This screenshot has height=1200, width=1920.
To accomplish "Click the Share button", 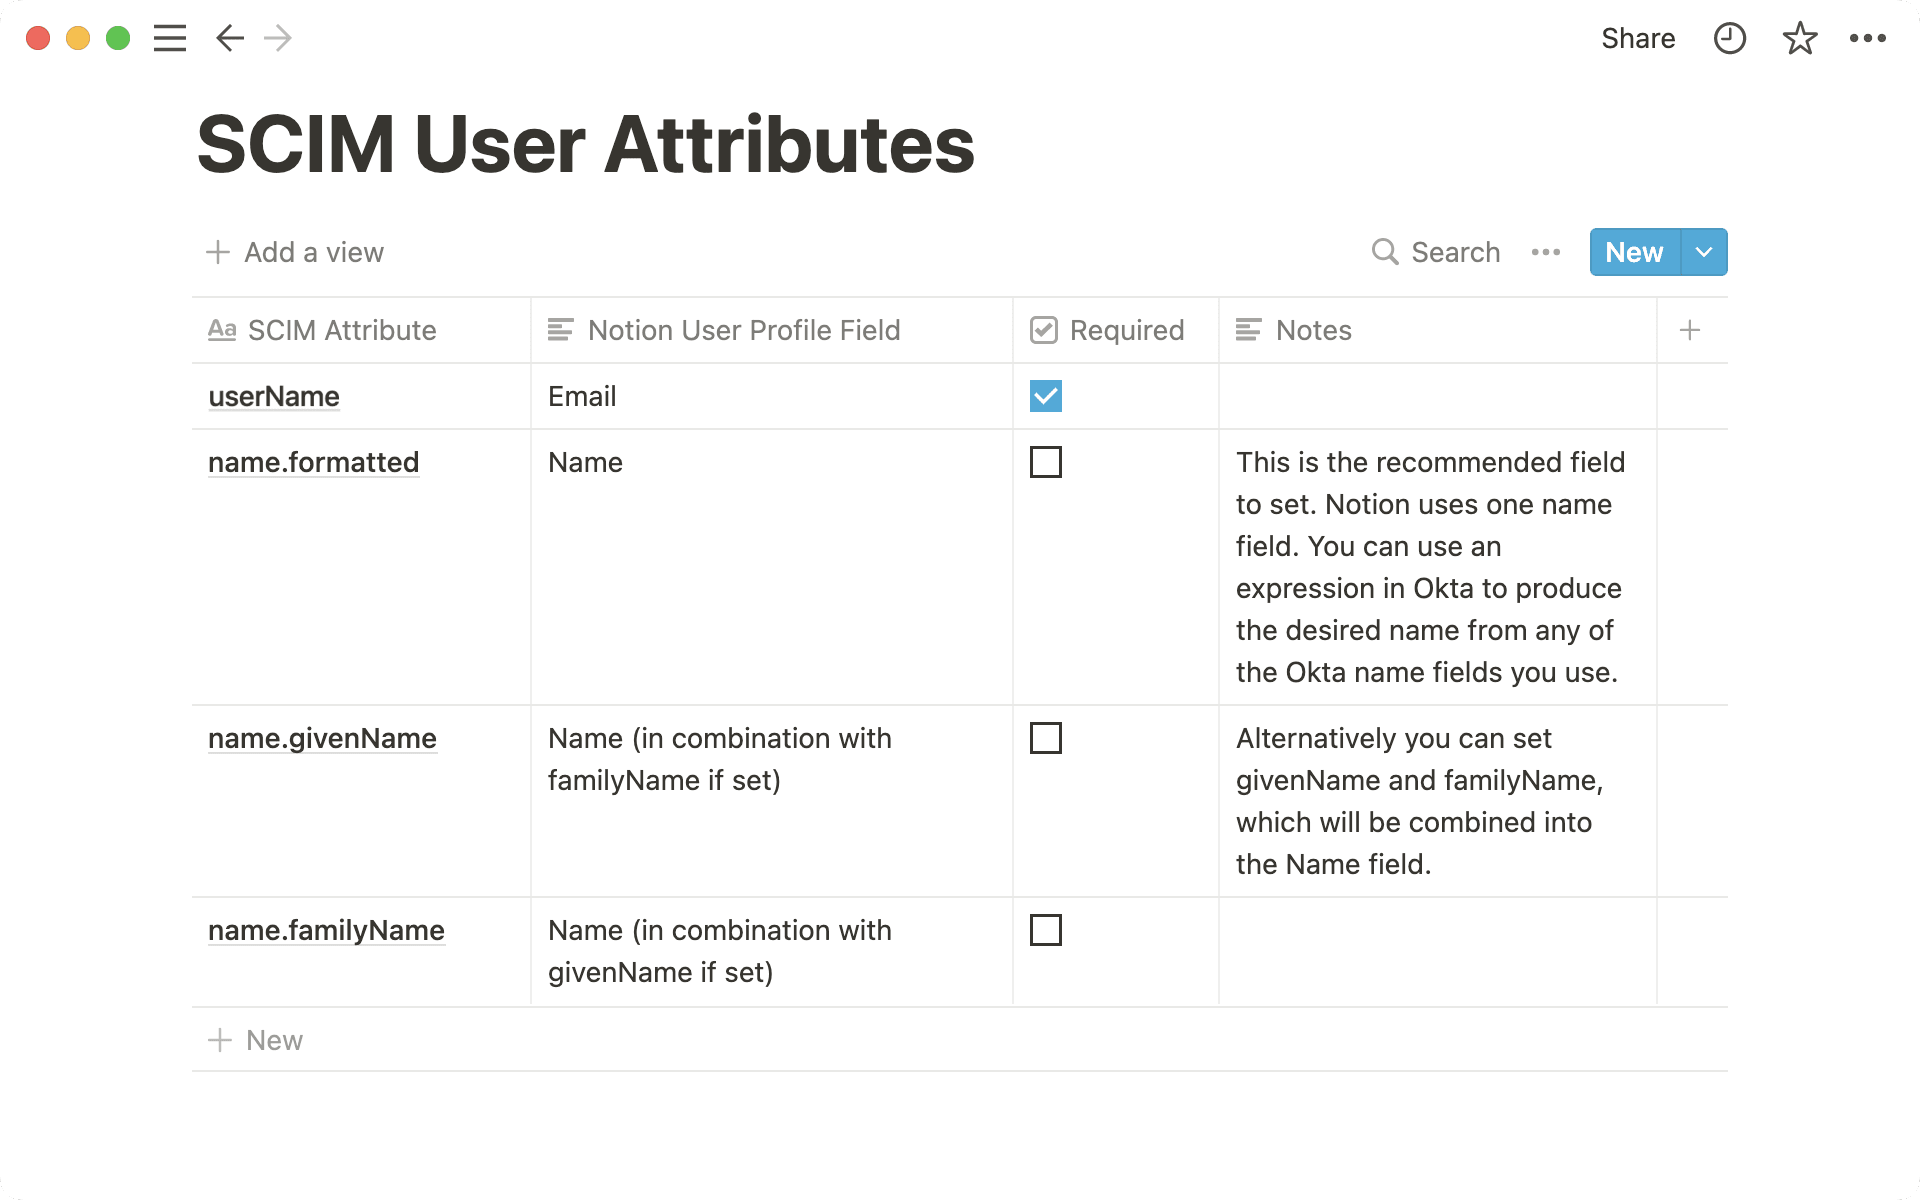I will pyautogui.click(x=1637, y=38).
